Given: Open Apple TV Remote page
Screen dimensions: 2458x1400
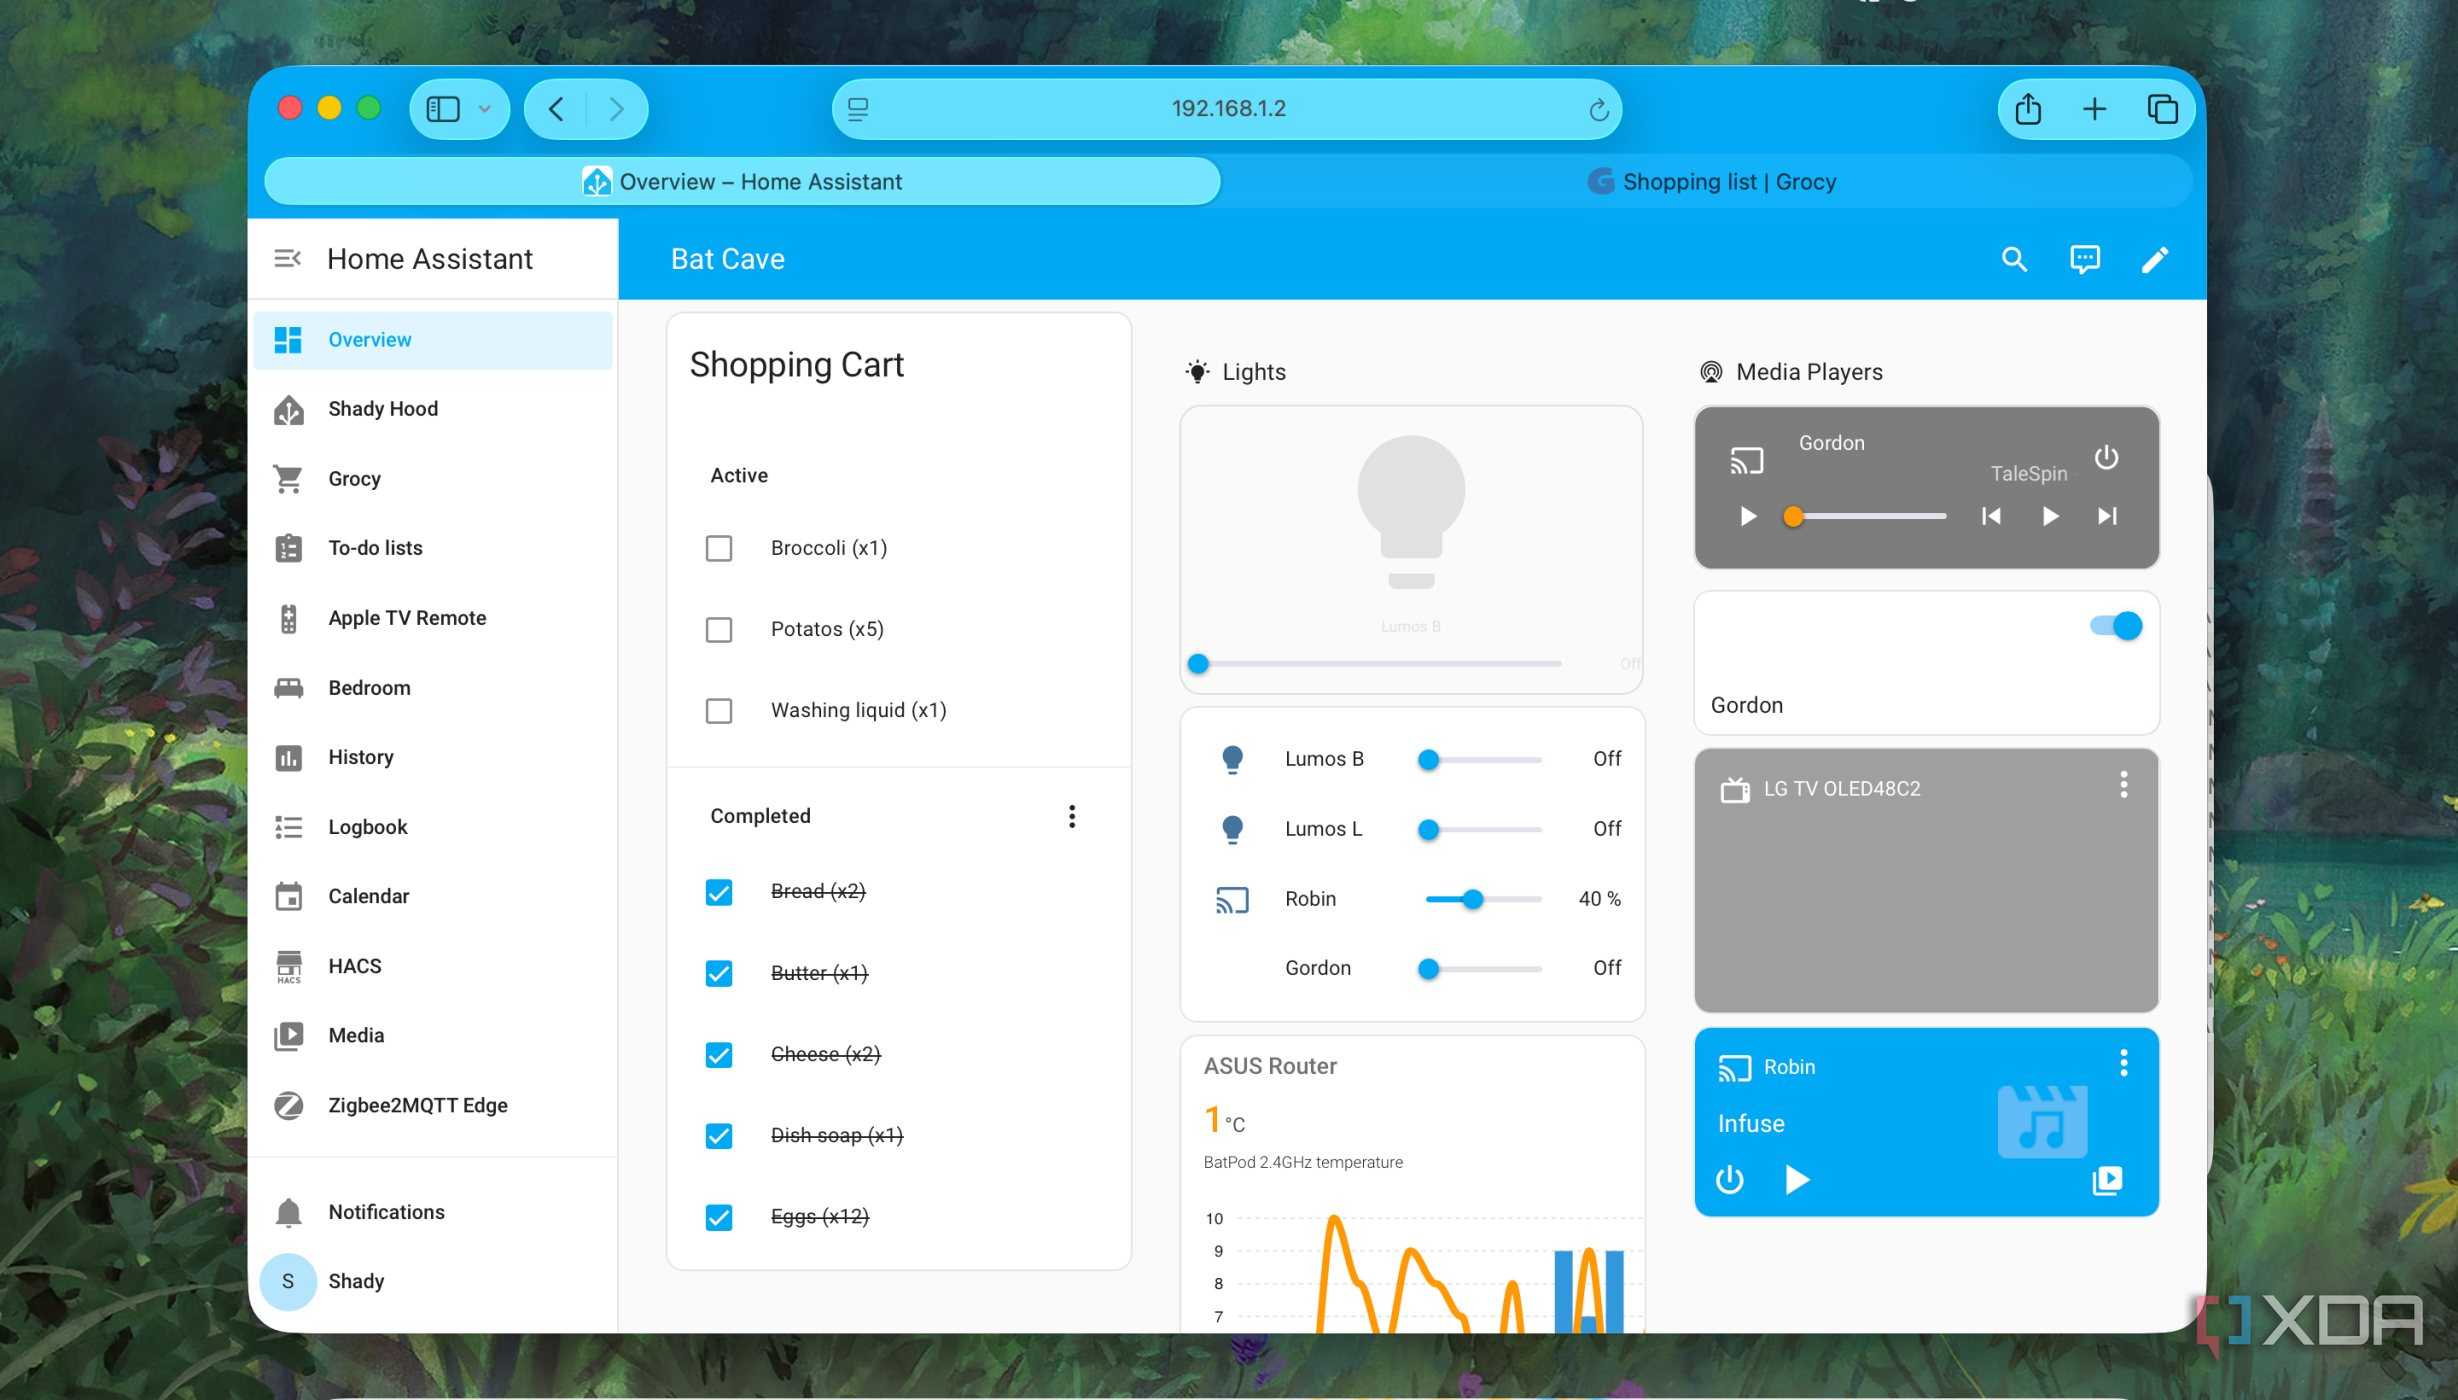Looking at the screenshot, I should click(433, 618).
